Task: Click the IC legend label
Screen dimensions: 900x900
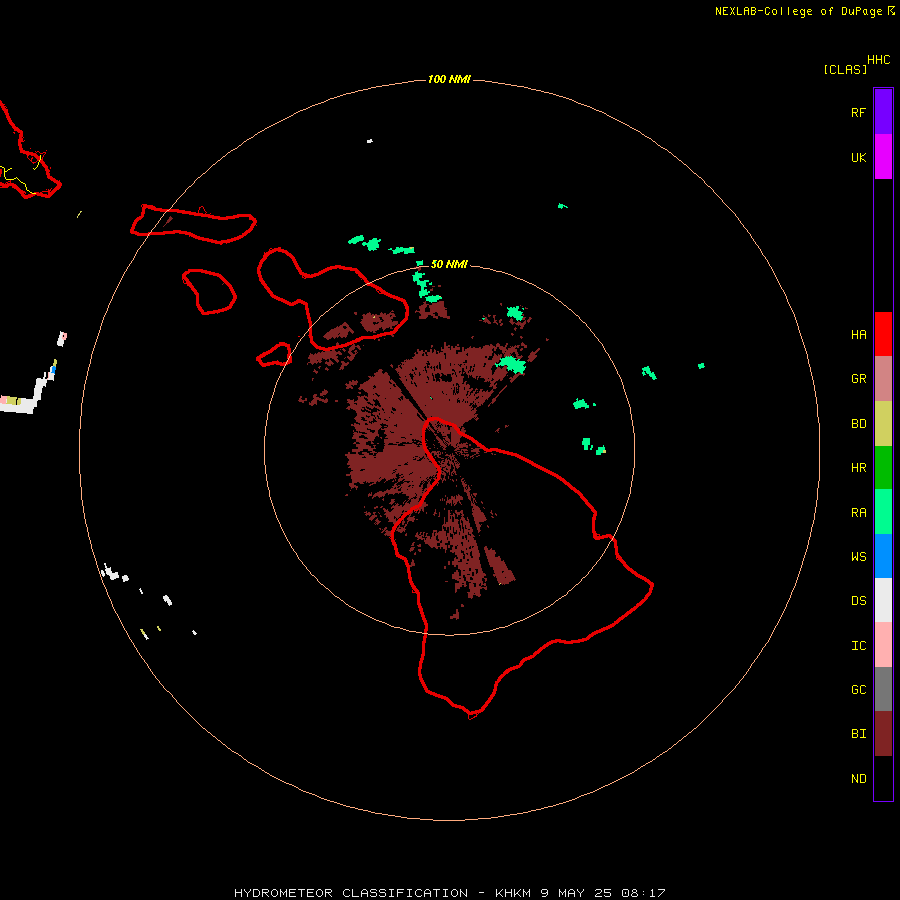Action: pos(858,645)
